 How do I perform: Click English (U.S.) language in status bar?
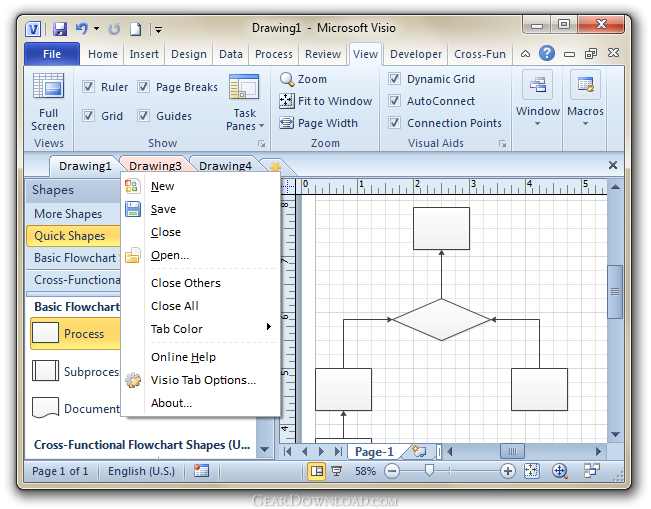[141, 471]
